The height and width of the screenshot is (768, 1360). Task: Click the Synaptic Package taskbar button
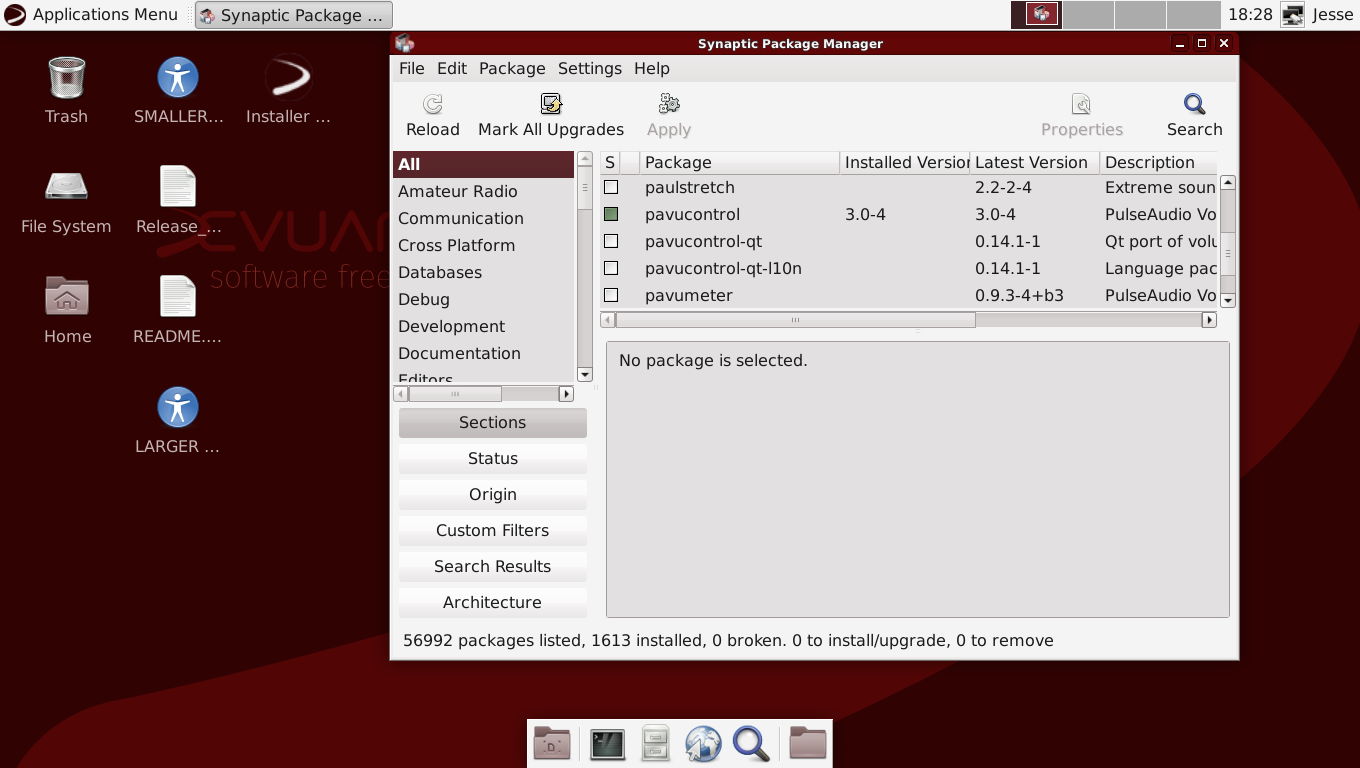[293, 15]
